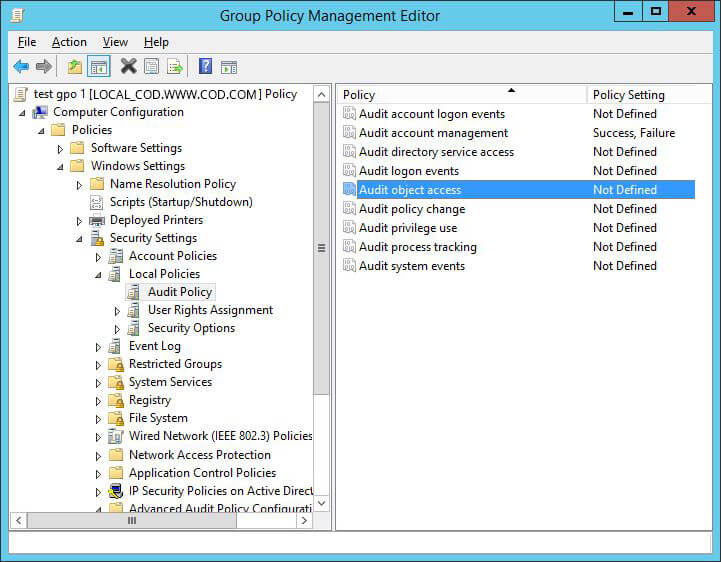
Task: Click the window system menu icon
Action: click(17, 15)
